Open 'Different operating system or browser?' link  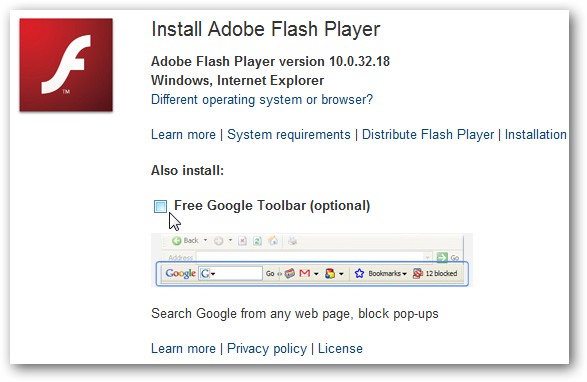(262, 100)
